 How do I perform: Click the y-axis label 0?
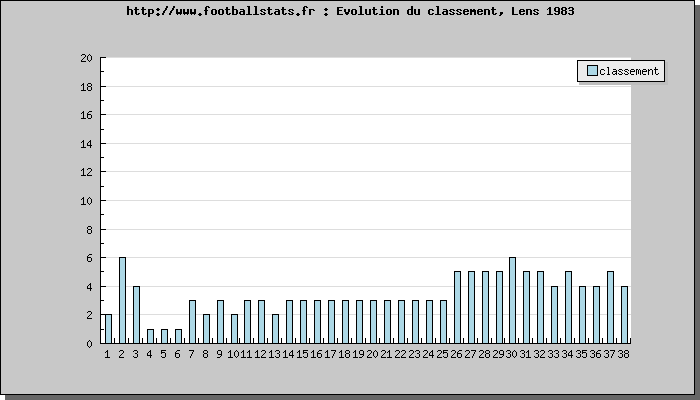(89, 344)
